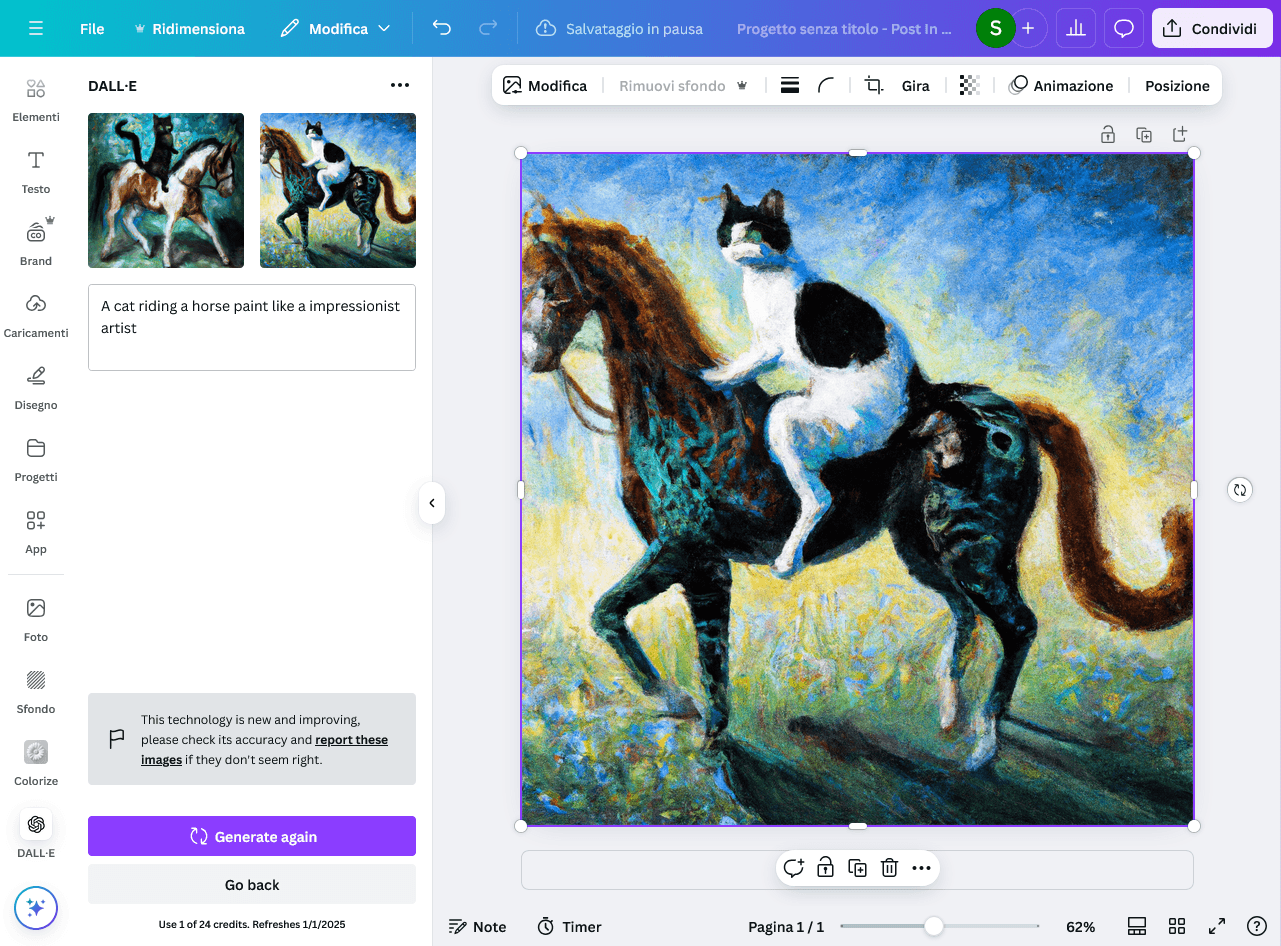
Task: Open DALL·E panel more options
Action: (x=400, y=86)
